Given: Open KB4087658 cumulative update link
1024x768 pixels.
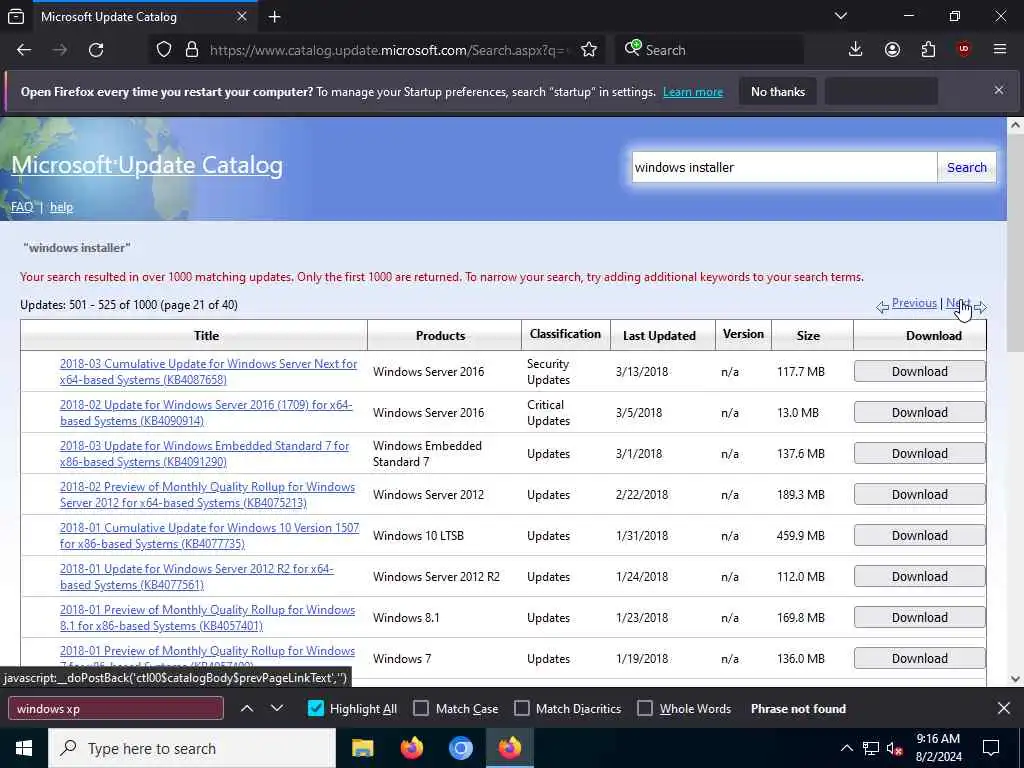Looking at the screenshot, I should pyautogui.click(x=208, y=372).
